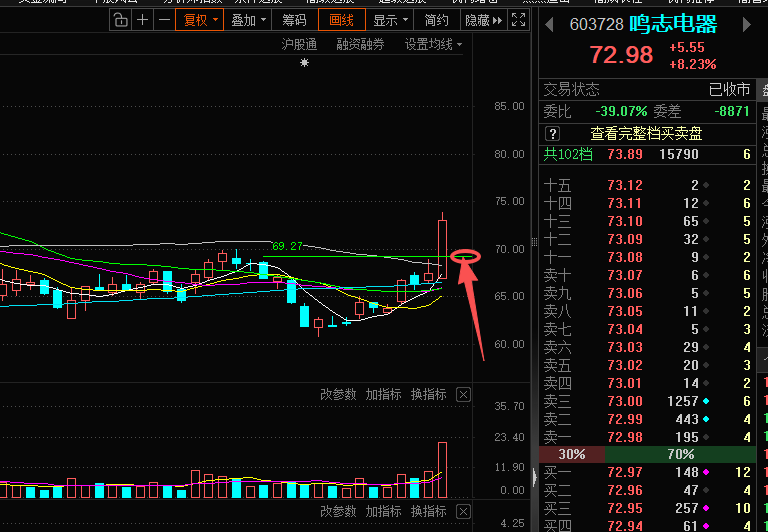Click 改参数 in volume indicator panel
The width and height of the screenshot is (768, 532).
tap(338, 394)
